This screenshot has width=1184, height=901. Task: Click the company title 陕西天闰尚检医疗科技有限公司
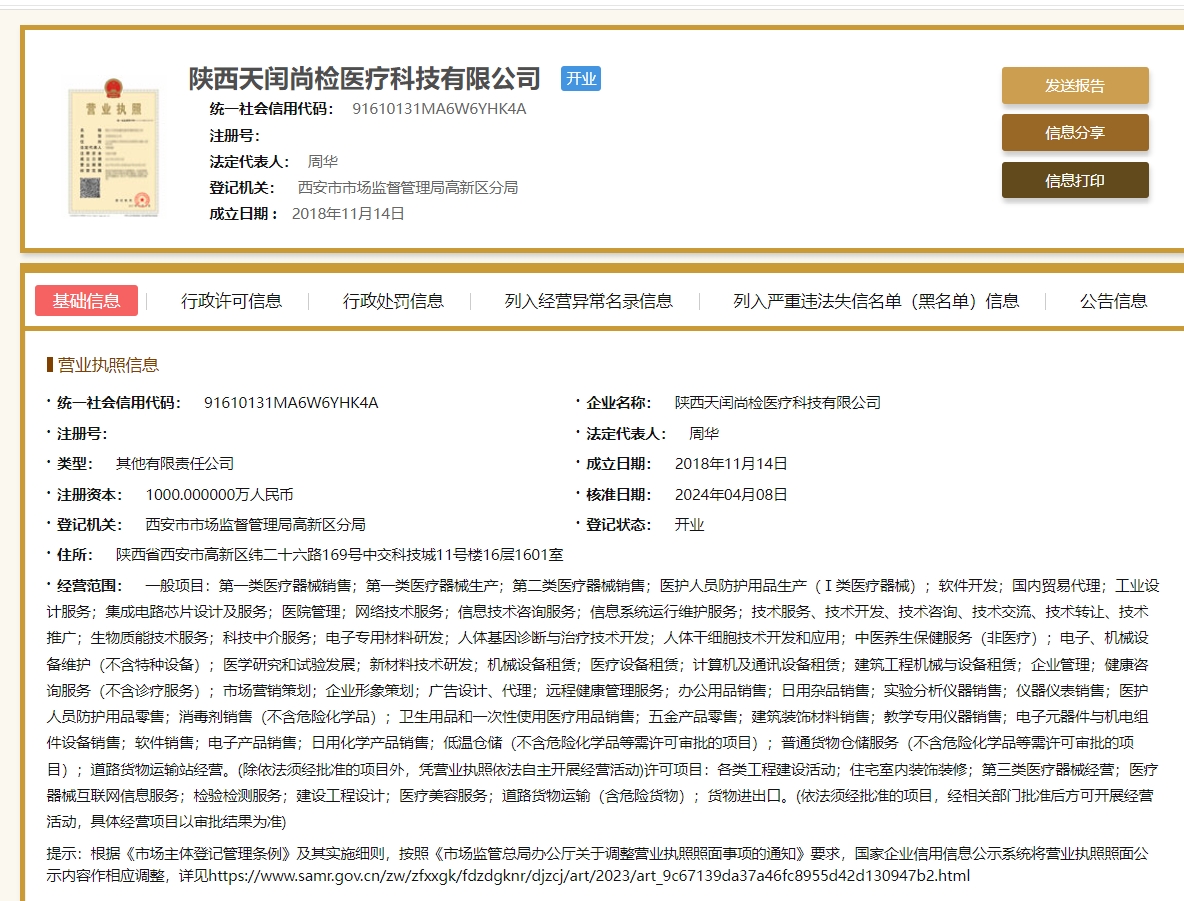coord(364,78)
